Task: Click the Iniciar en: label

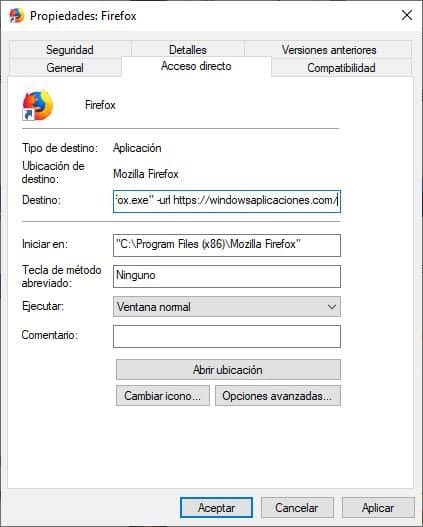Action: (45, 244)
